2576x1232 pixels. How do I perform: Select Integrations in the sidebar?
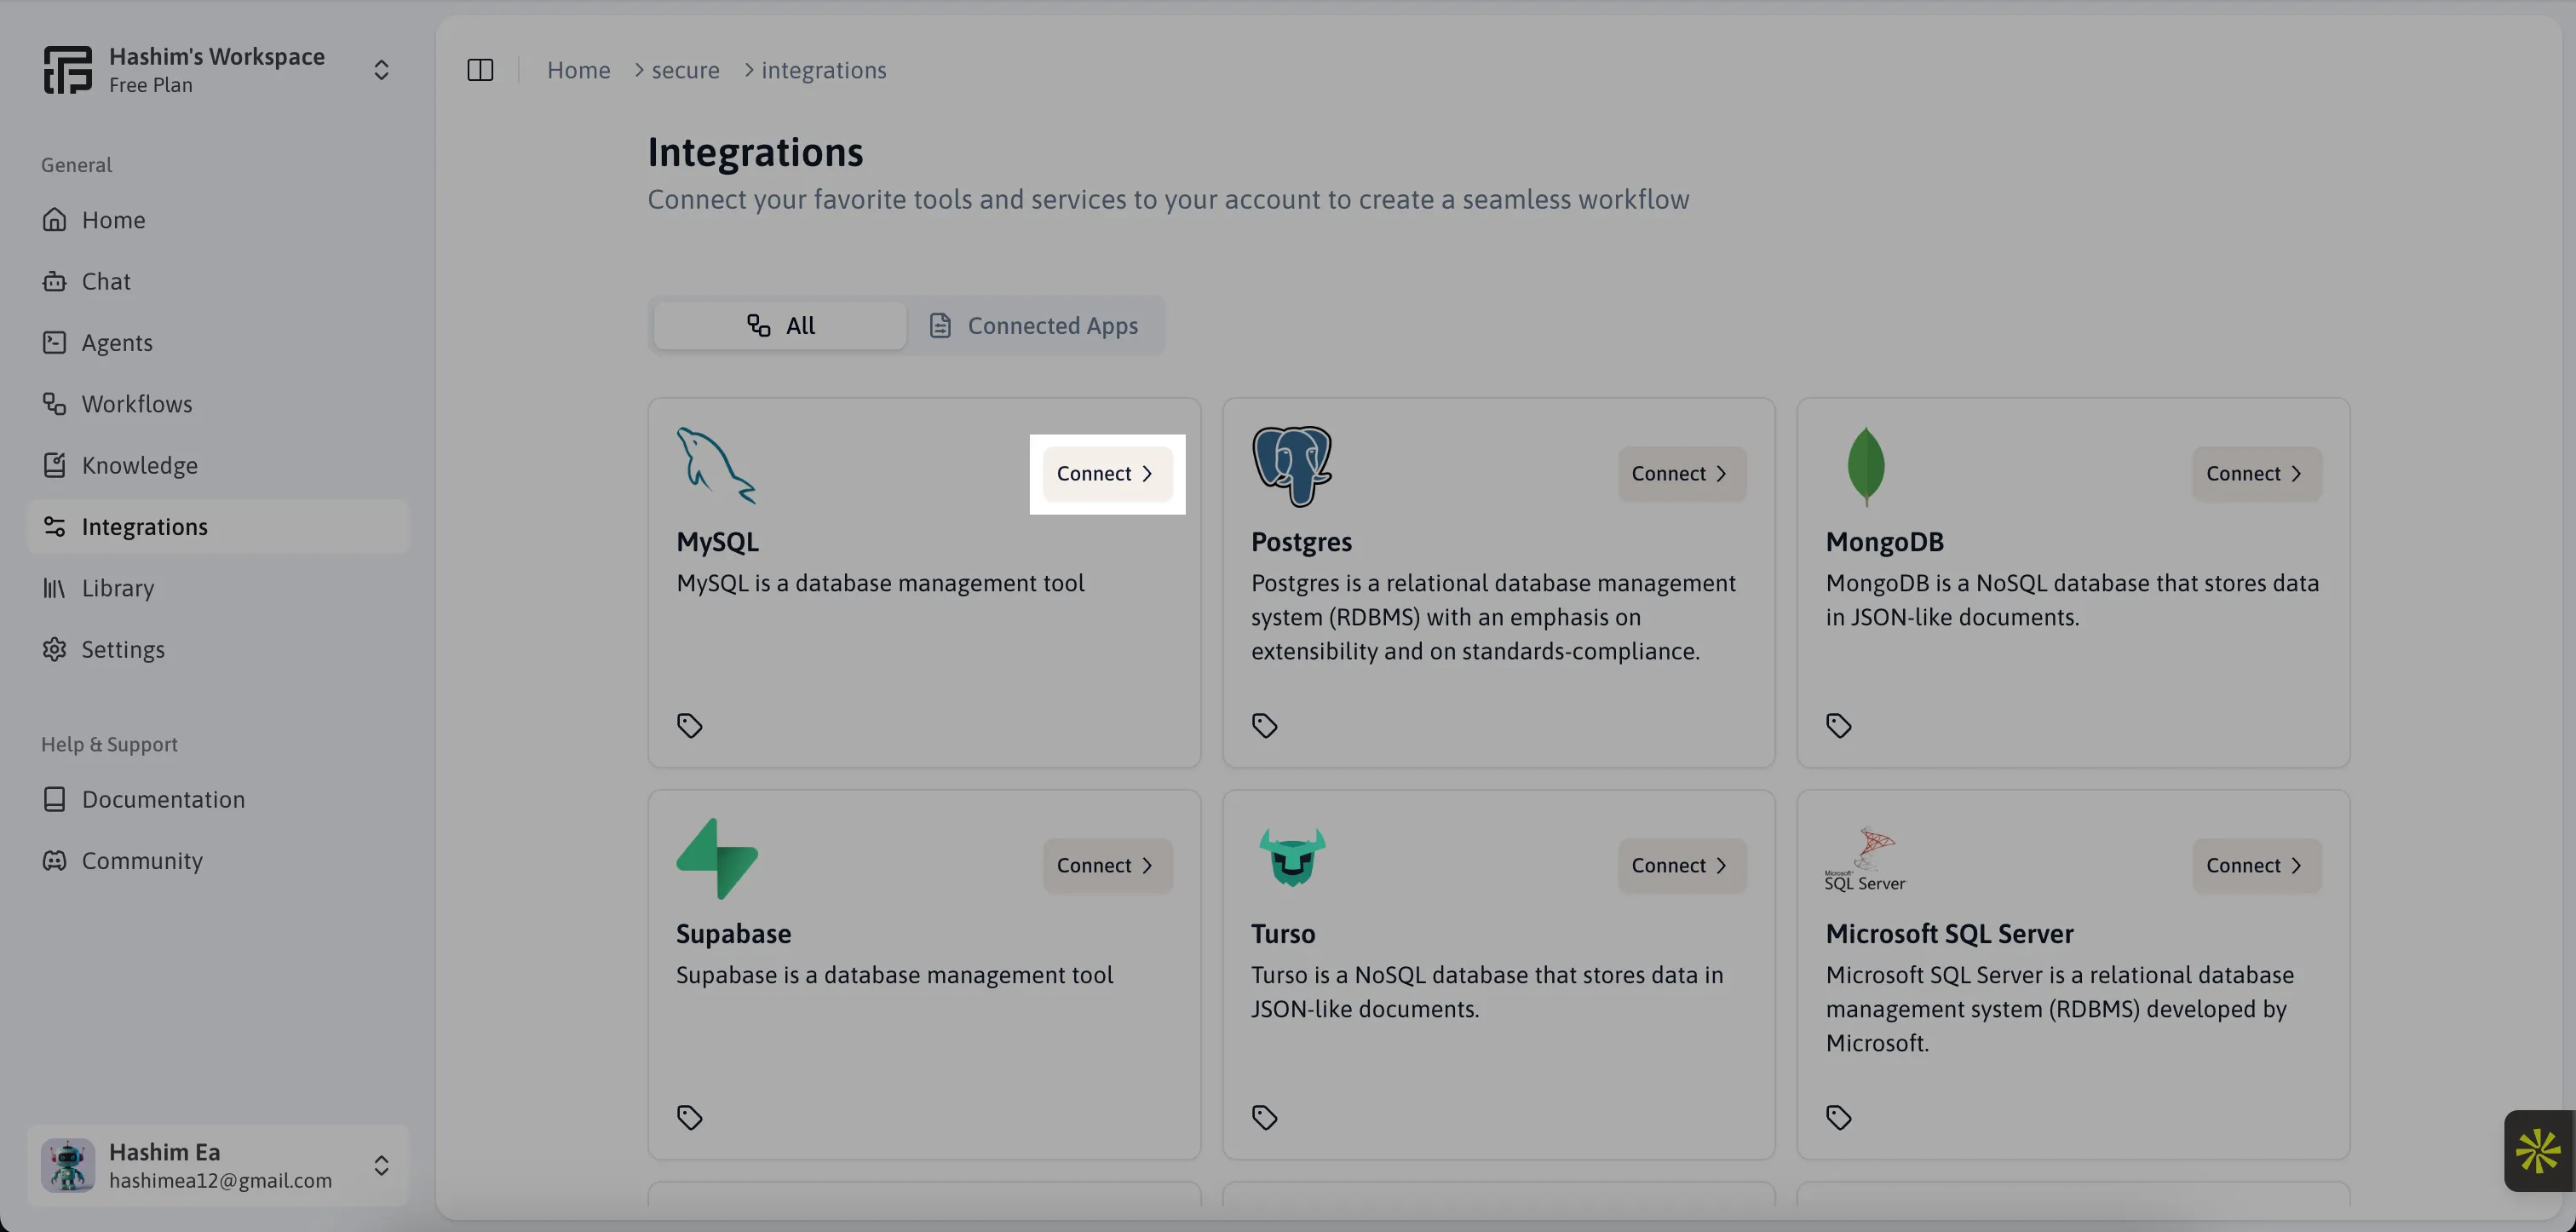tap(218, 527)
